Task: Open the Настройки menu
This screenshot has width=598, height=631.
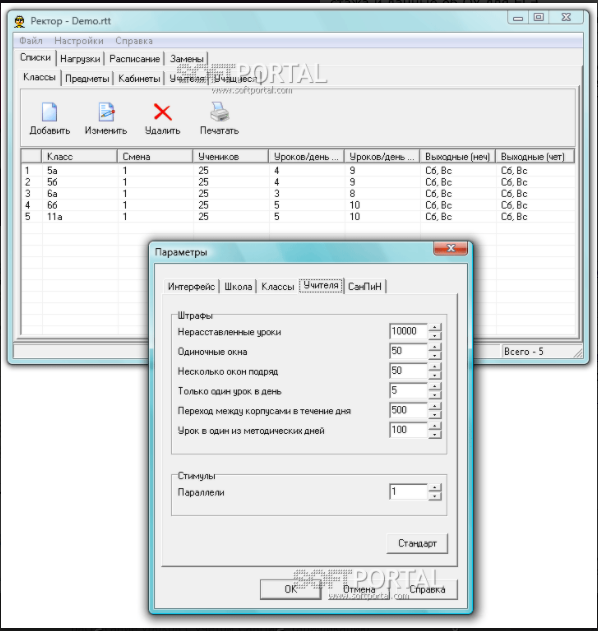Action: click(79, 41)
